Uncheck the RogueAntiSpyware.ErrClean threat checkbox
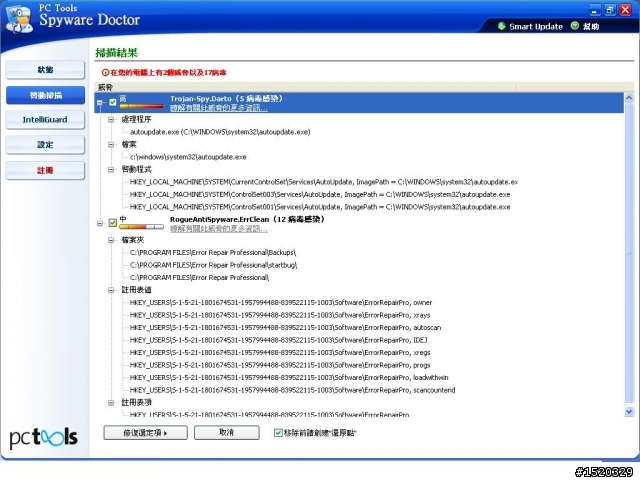 tap(113, 223)
